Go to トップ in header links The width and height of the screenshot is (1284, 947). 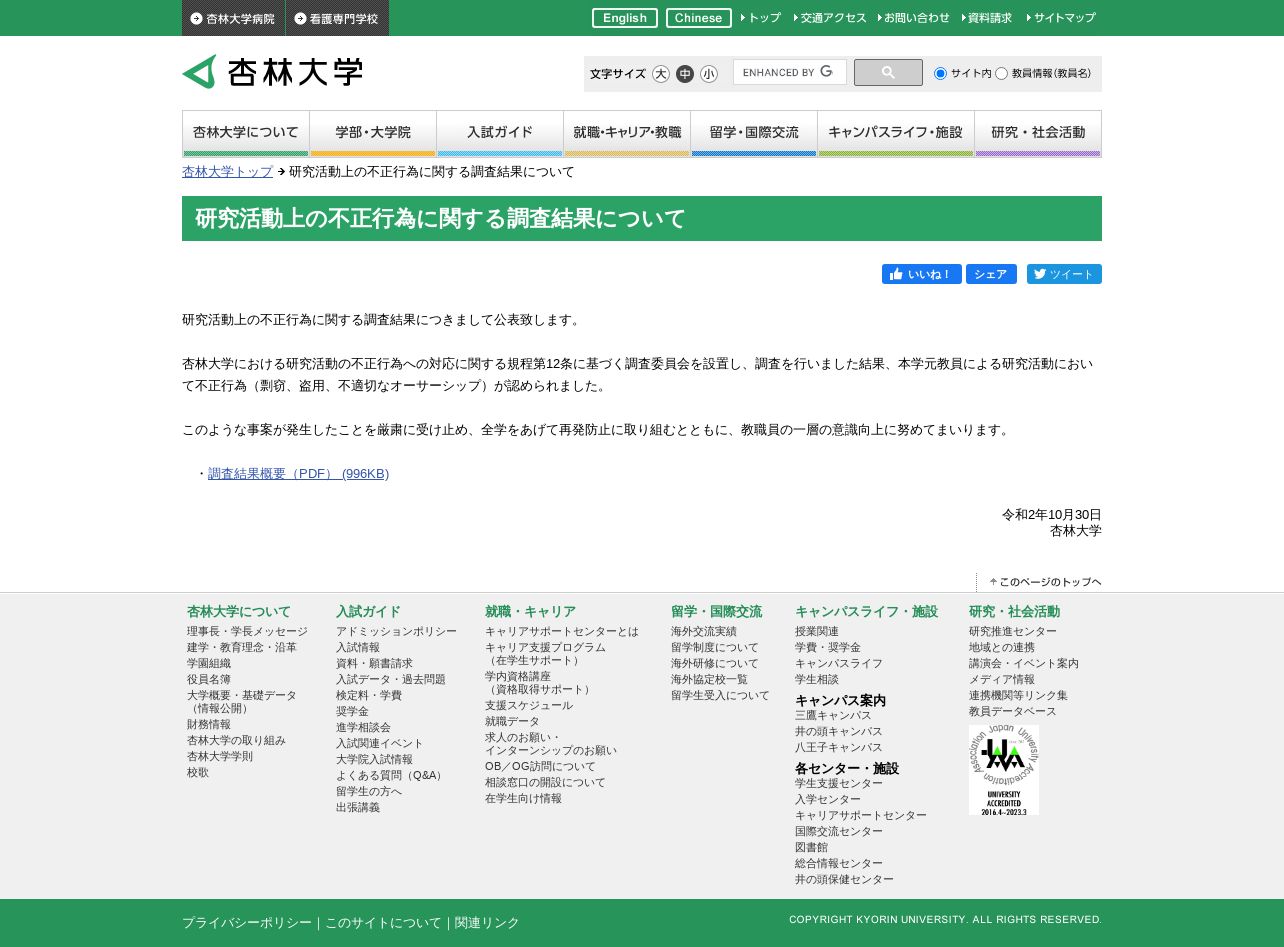coord(761,18)
